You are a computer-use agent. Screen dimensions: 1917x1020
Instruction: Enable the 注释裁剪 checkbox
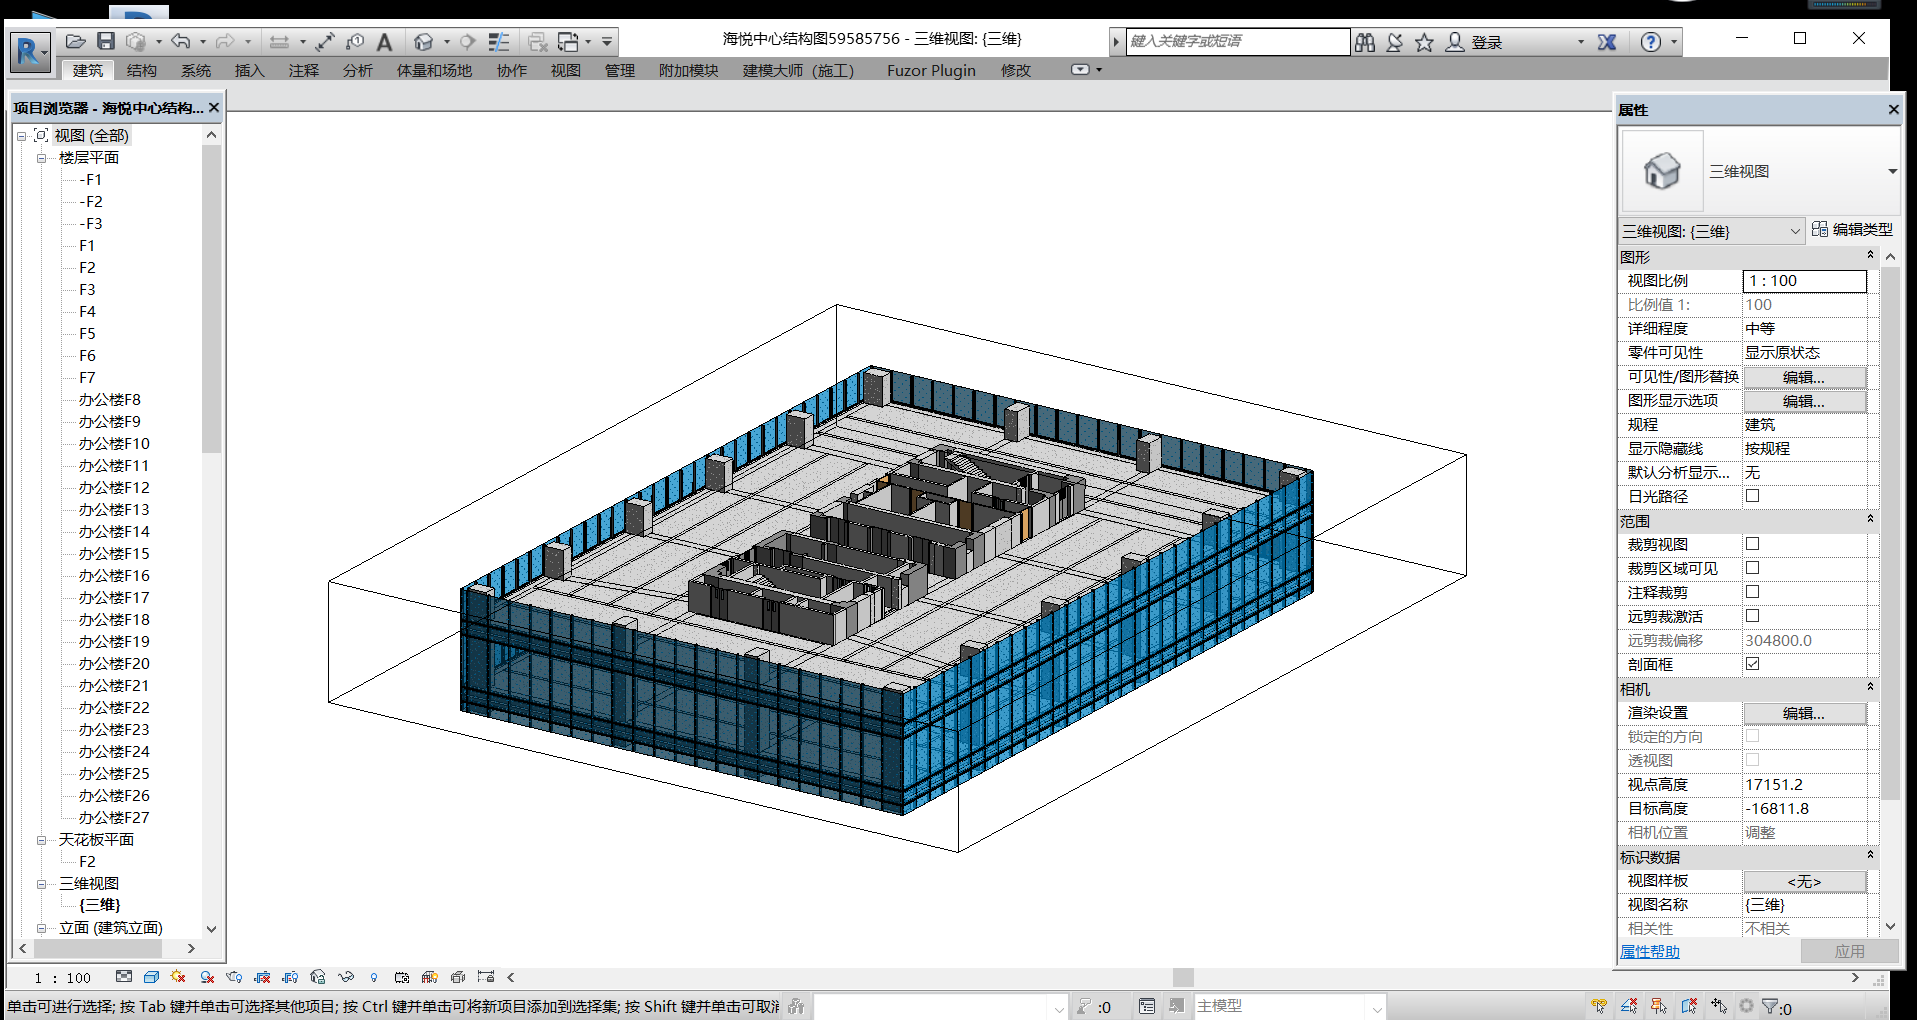point(1752,592)
